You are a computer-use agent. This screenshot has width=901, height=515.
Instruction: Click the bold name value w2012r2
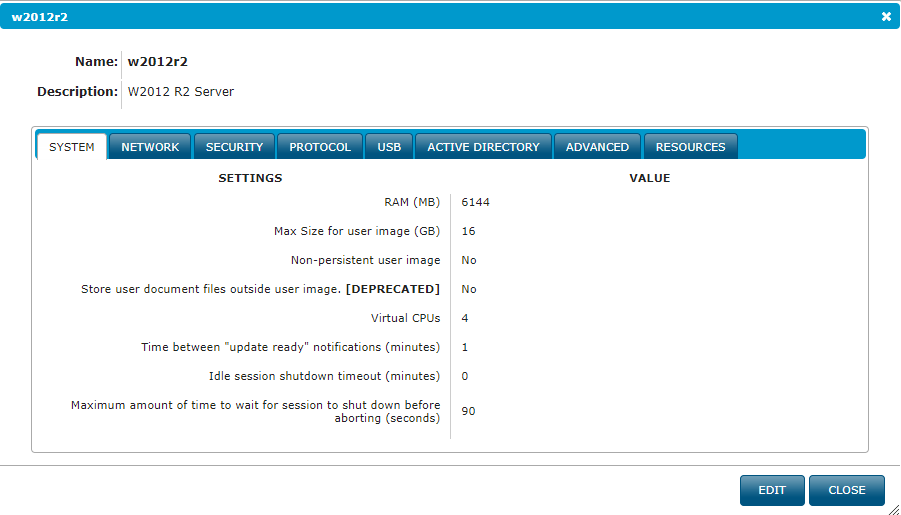coord(157,62)
